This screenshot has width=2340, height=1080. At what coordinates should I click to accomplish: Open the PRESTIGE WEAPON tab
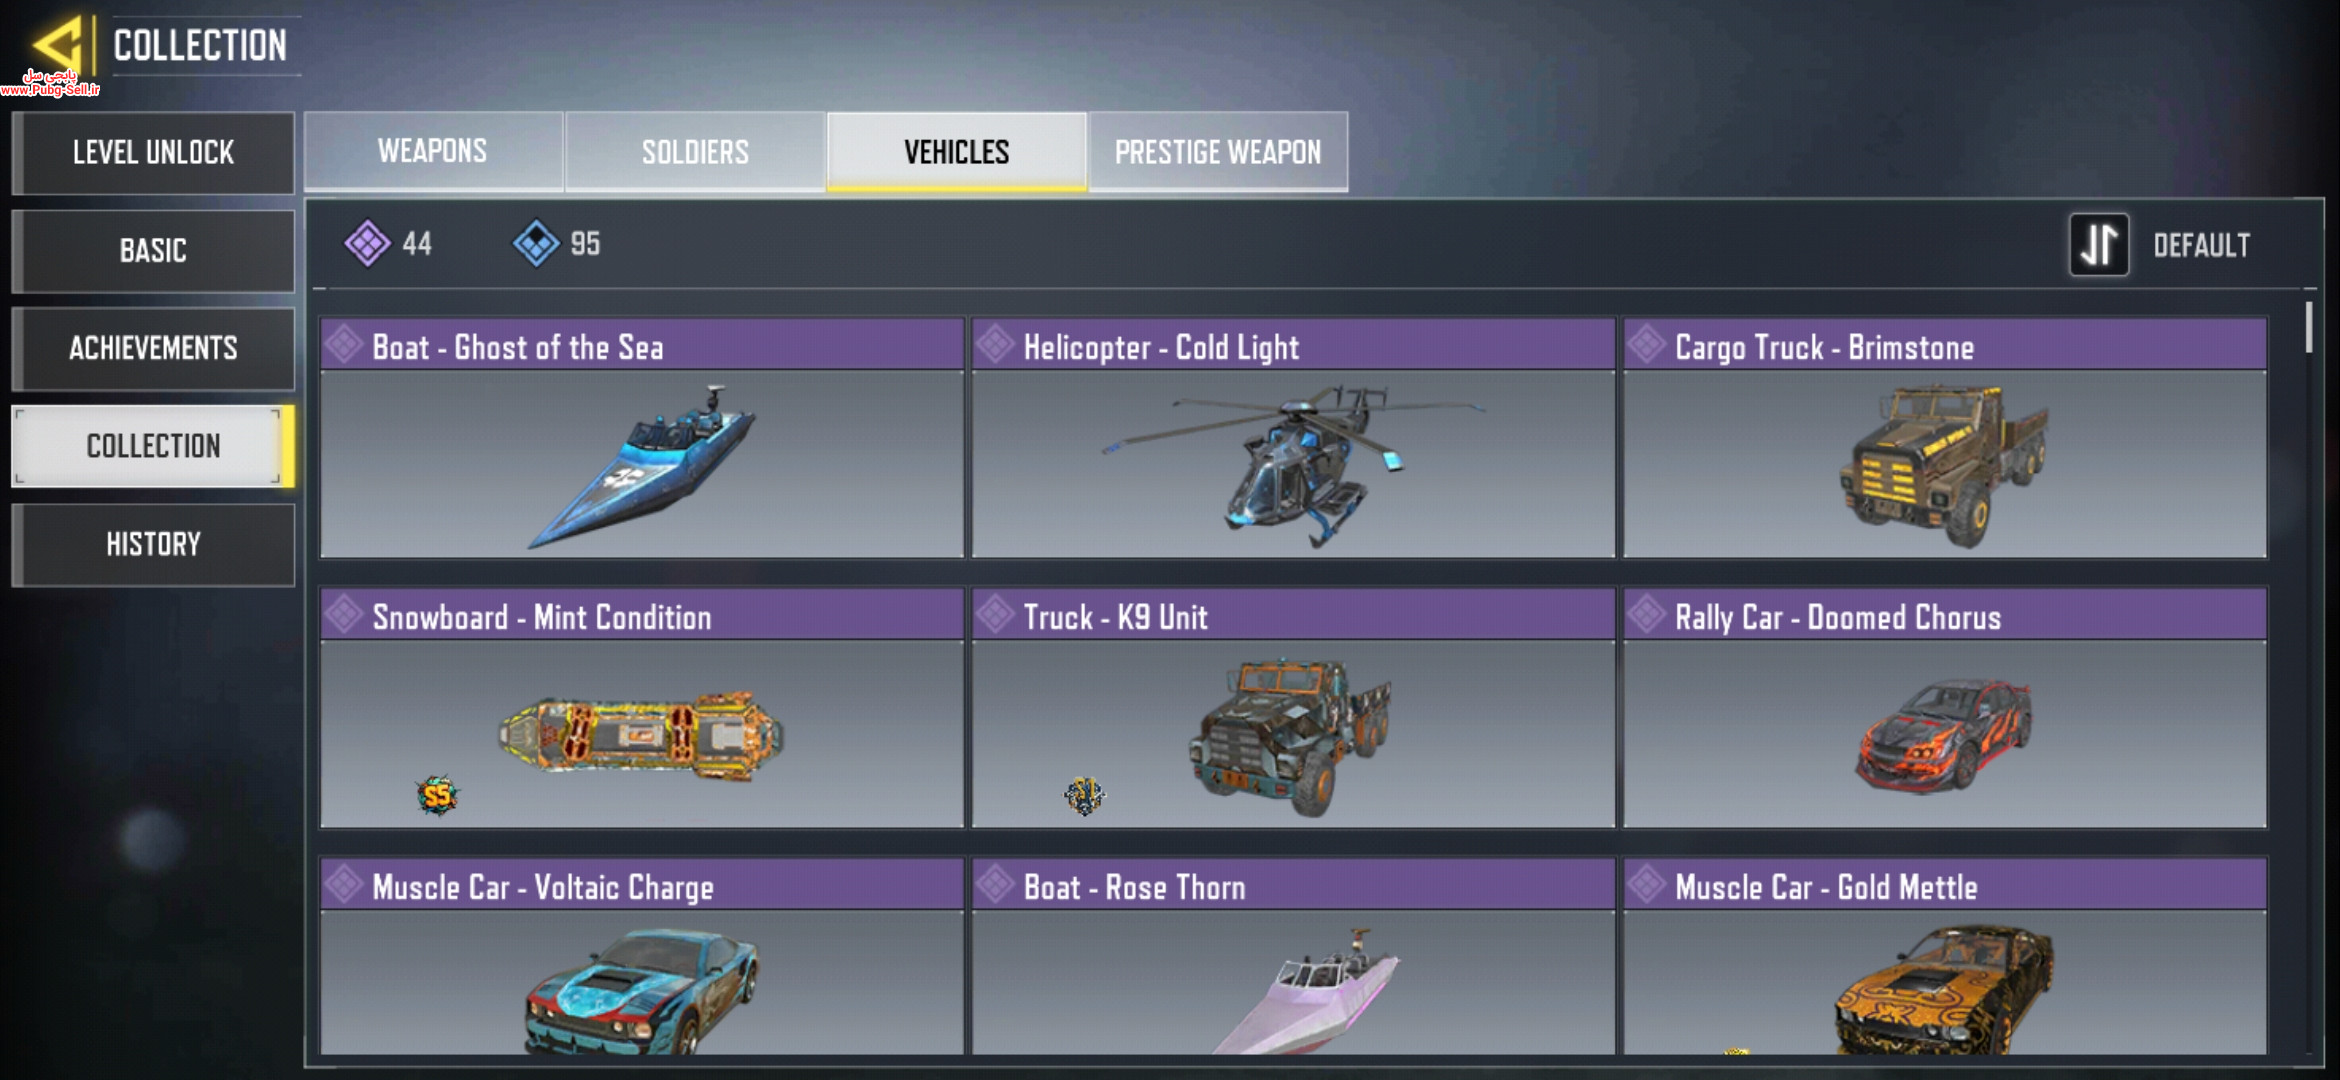coord(1218,151)
